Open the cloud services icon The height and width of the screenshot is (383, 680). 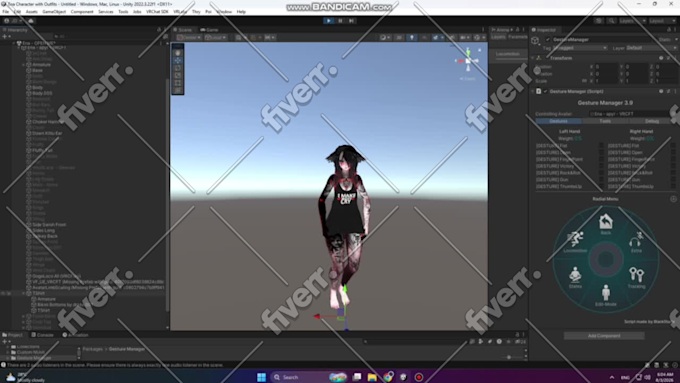[x=31, y=21]
